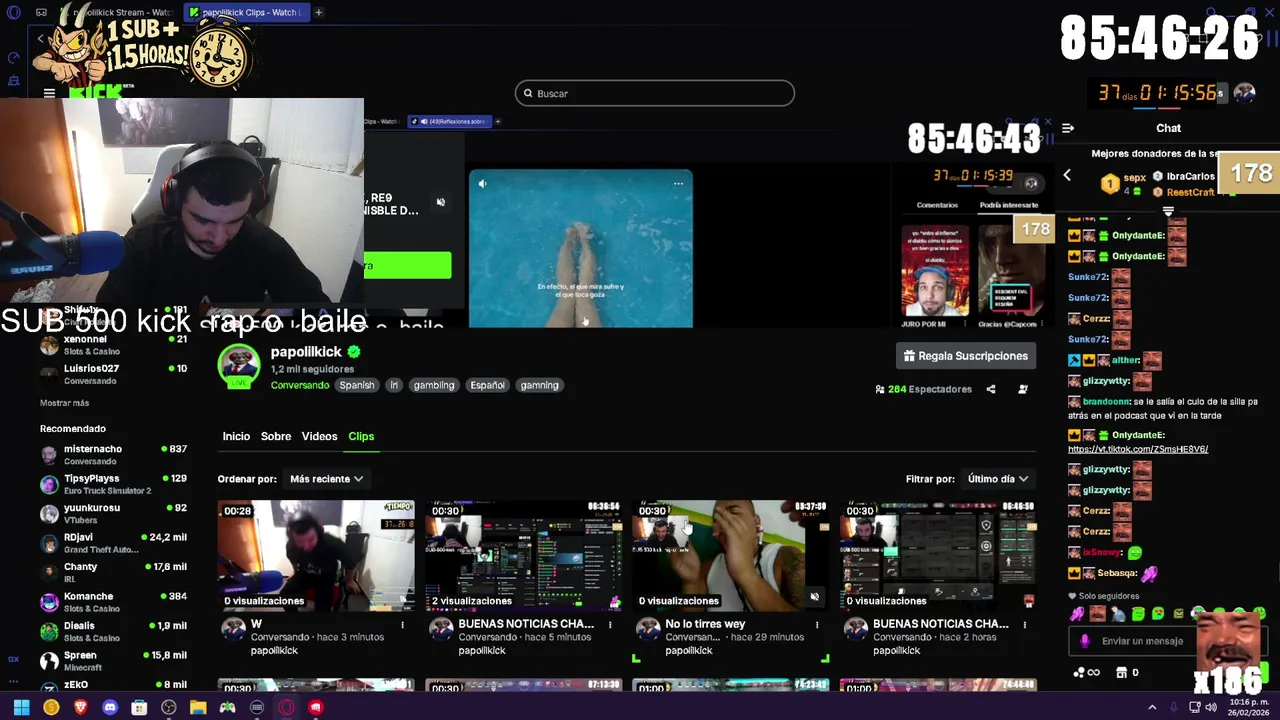Open xenonnel in followed channels
The width and height of the screenshot is (1280, 720).
tap(113, 345)
